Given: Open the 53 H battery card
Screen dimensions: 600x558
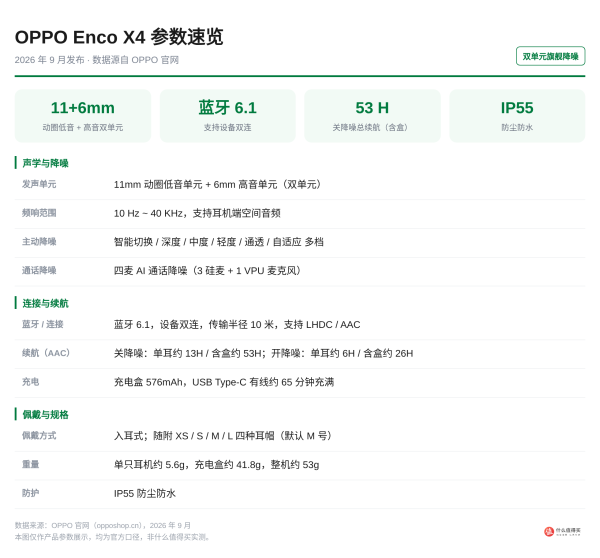Looking at the screenshot, I should (372, 116).
